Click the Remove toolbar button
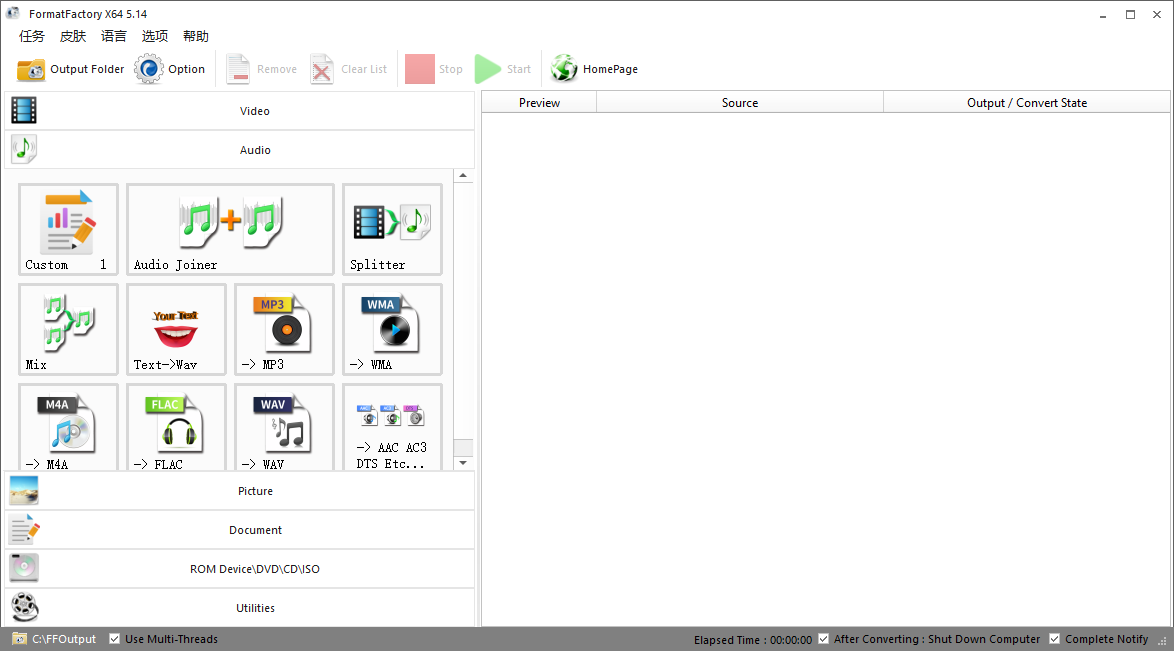This screenshot has height=651, width=1174. 261,69
